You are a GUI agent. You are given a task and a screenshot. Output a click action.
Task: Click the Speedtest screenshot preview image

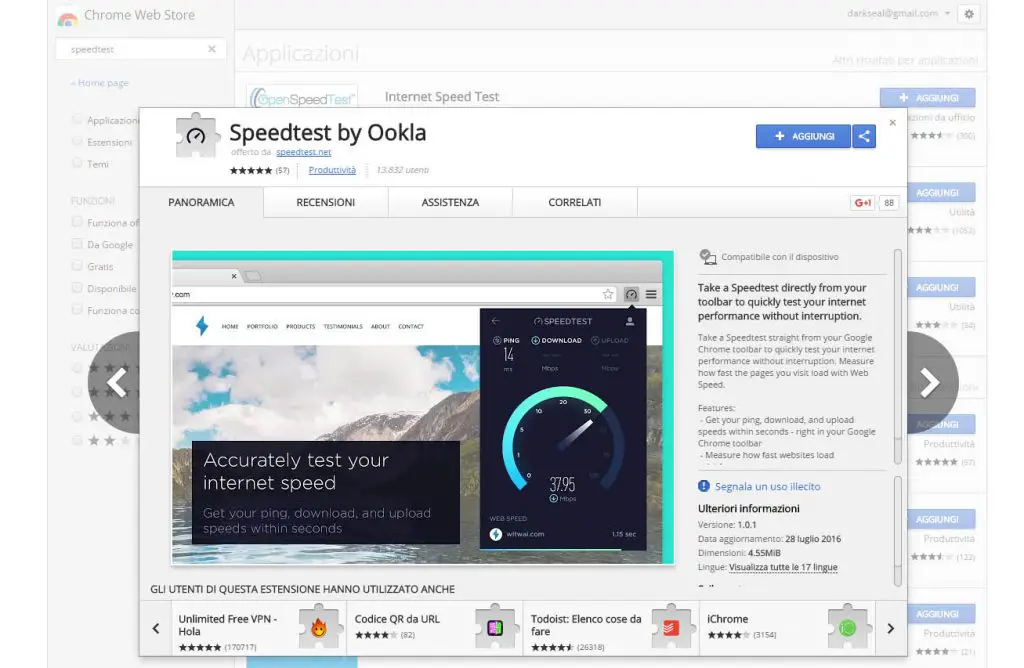pyautogui.click(x=423, y=407)
